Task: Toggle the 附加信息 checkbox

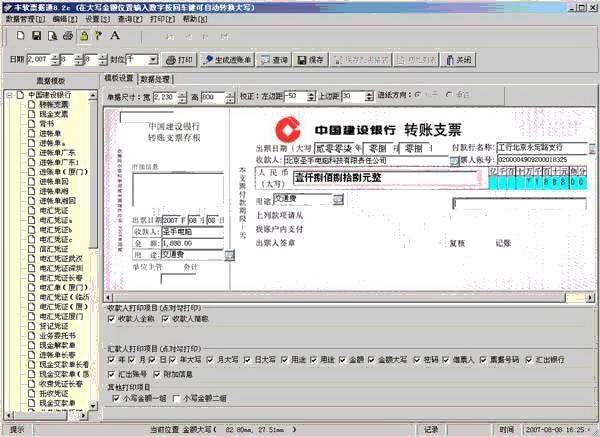Action: pos(157,374)
